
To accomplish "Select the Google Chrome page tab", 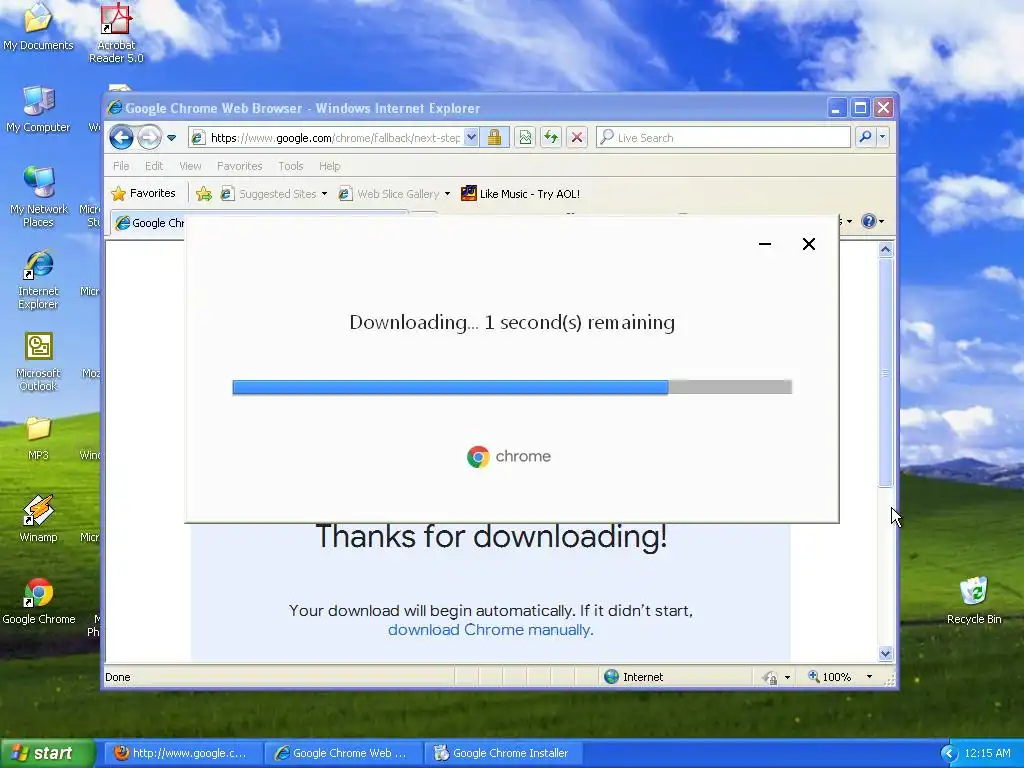I will 149,223.
